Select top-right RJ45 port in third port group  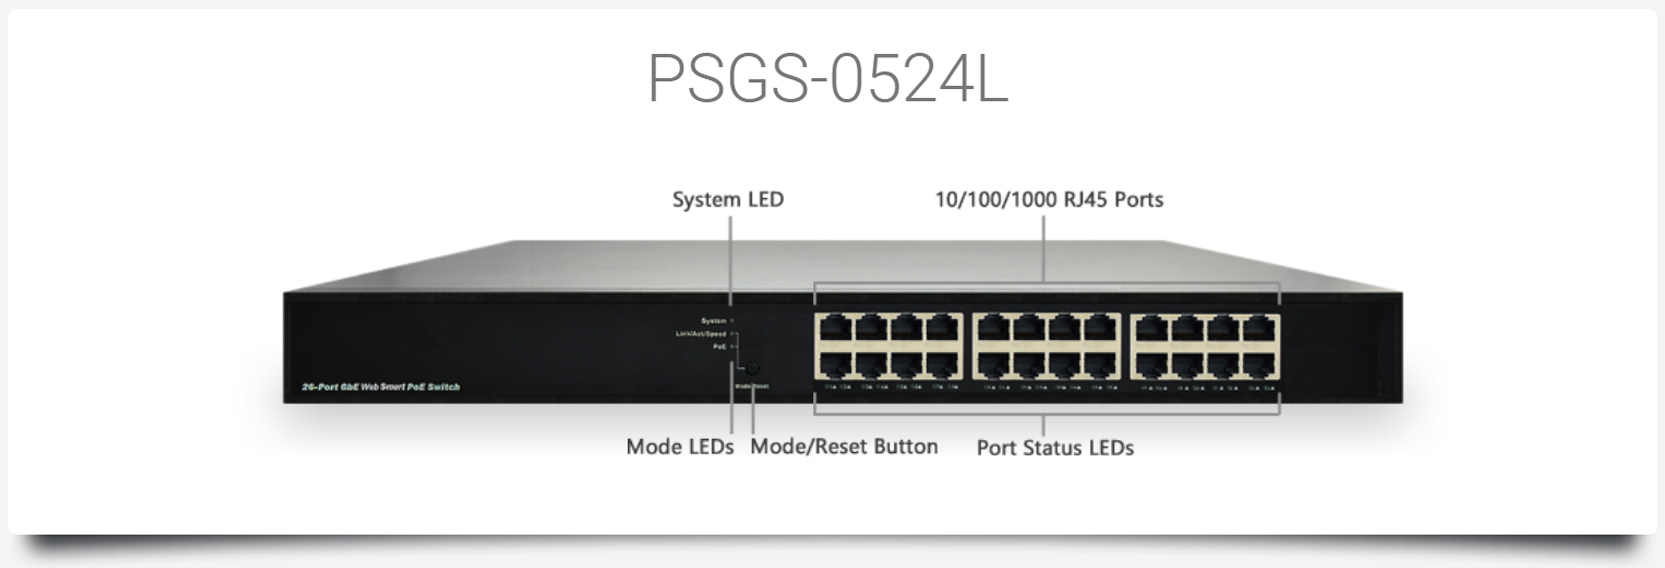click(1259, 328)
